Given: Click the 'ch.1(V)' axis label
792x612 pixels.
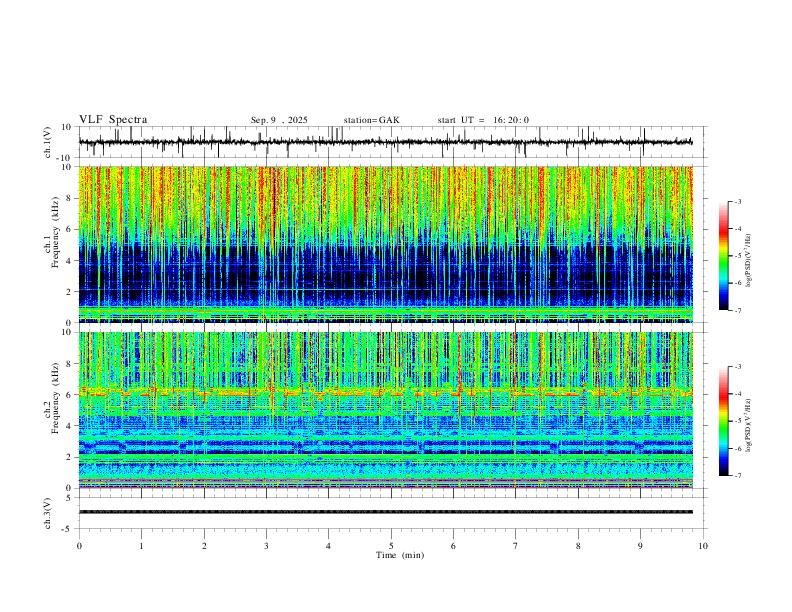Looking at the screenshot, I should coord(48,142).
